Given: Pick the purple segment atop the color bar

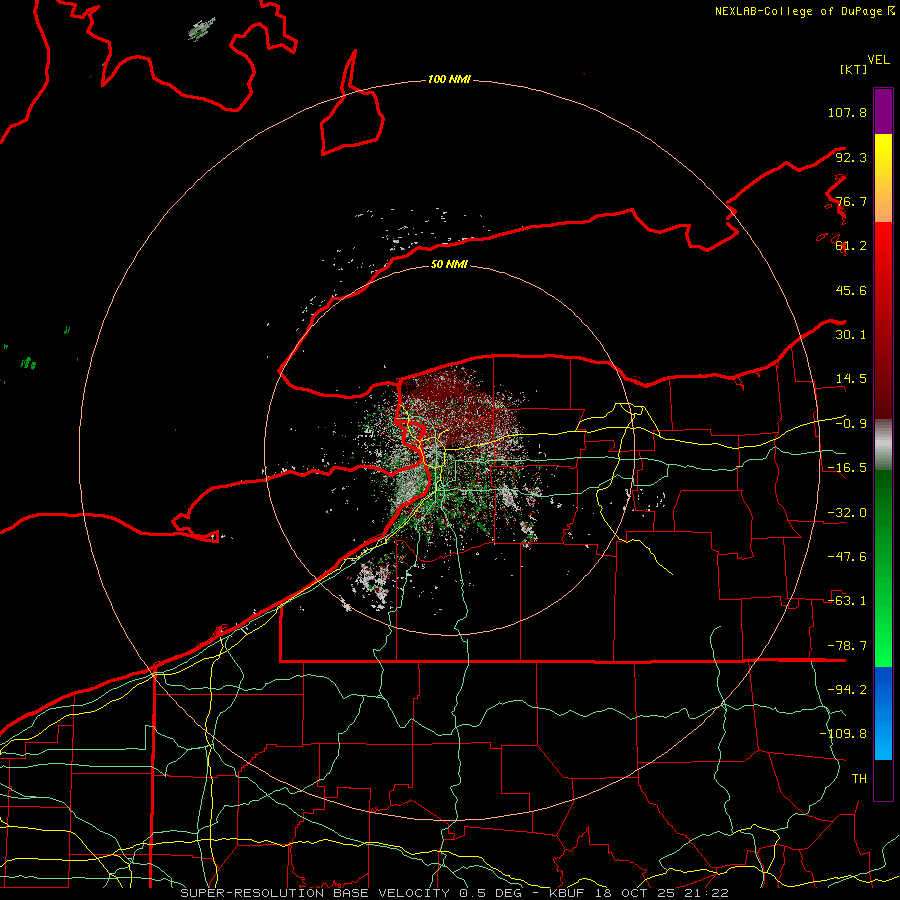Looking at the screenshot, I should [x=883, y=111].
